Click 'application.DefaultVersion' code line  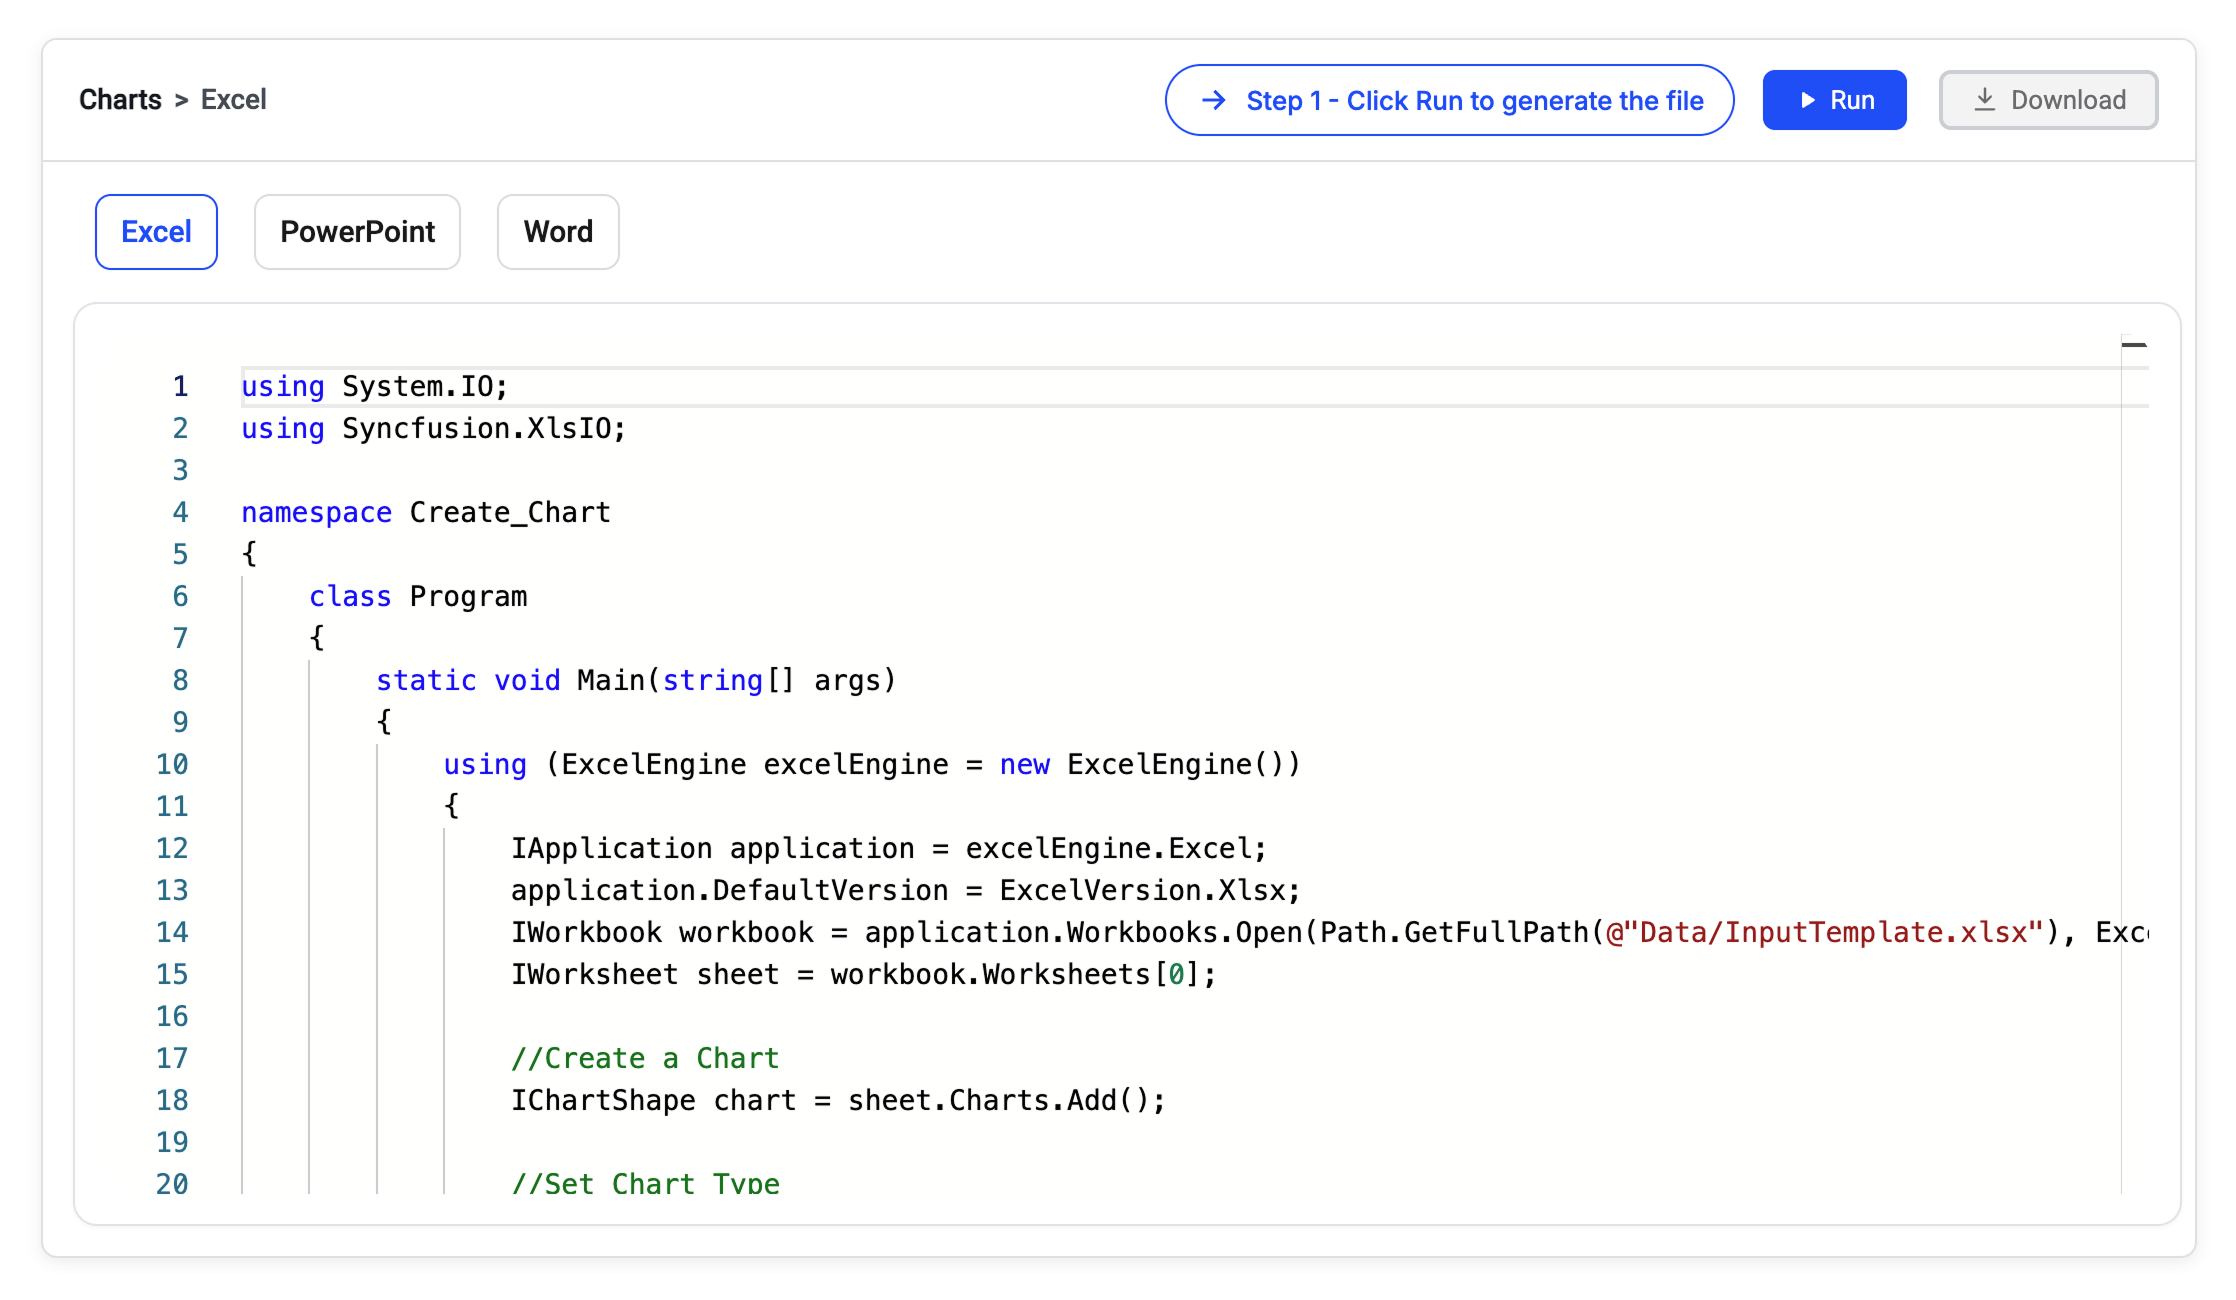click(906, 890)
